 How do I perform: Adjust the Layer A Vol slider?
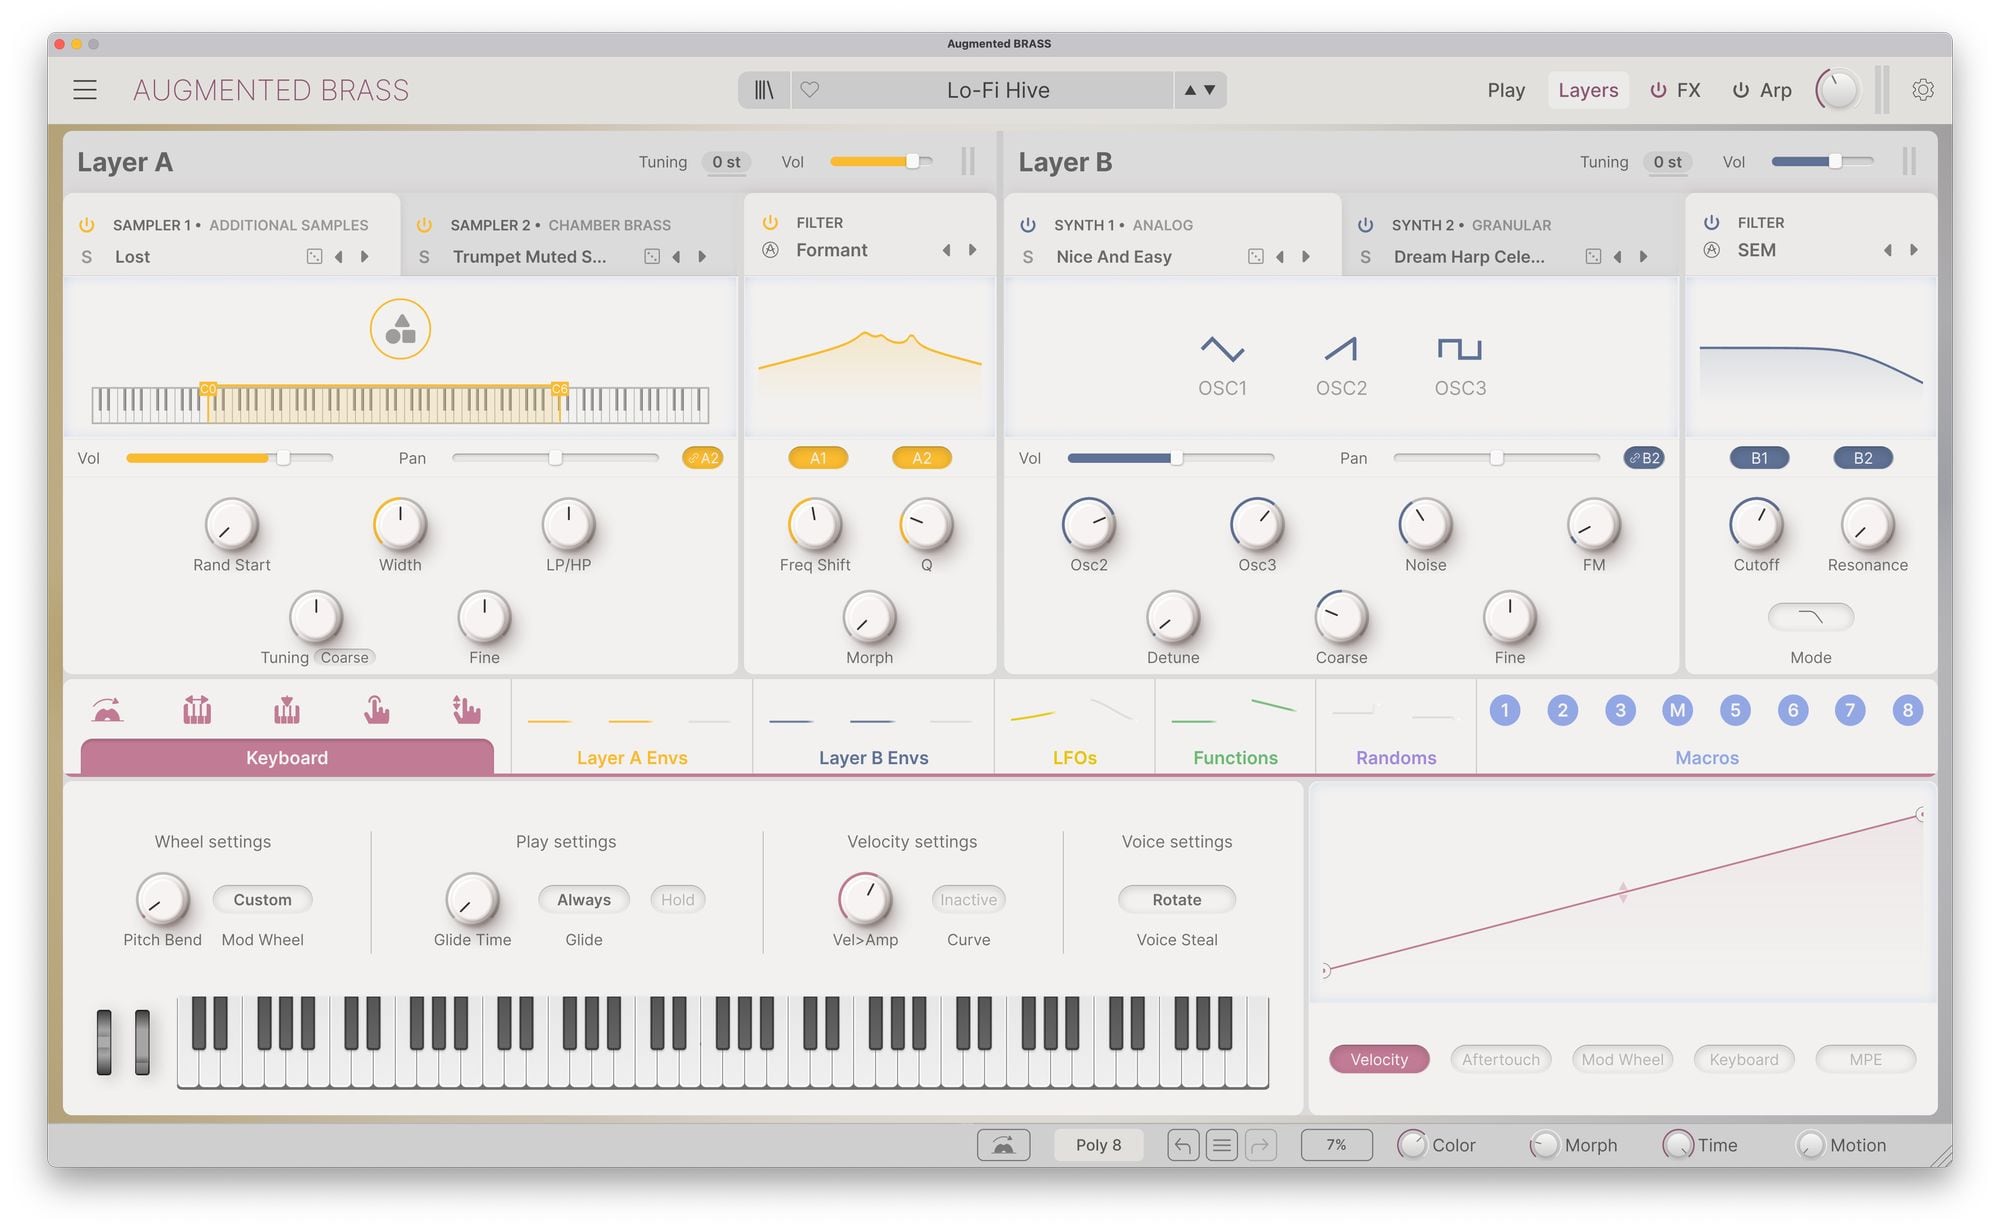[x=912, y=162]
